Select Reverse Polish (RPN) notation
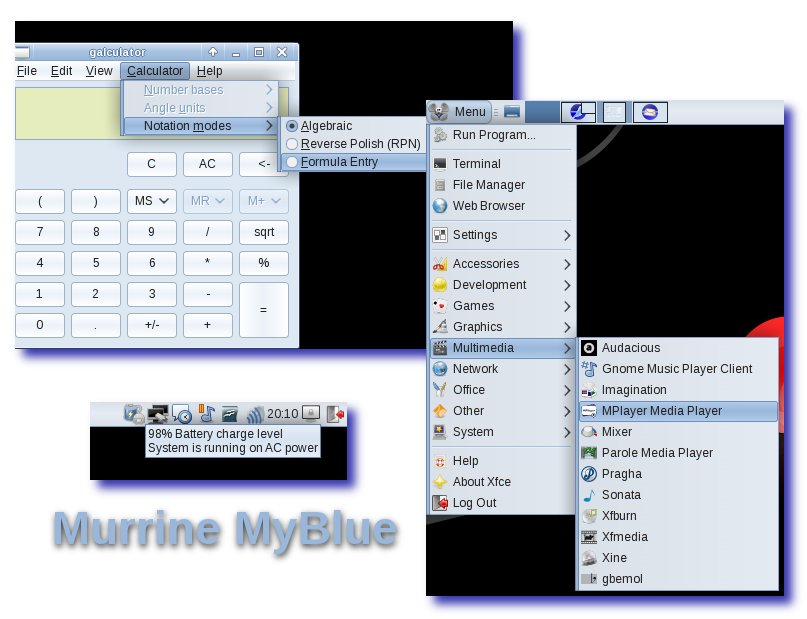 [354, 144]
